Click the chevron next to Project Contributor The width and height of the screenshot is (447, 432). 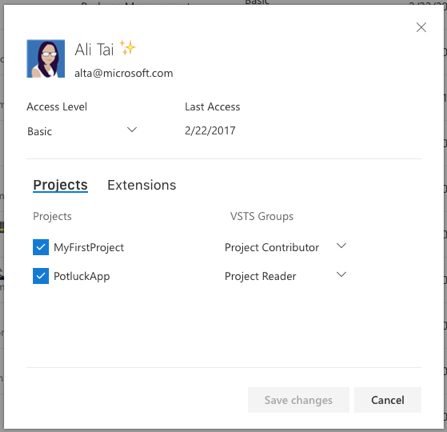341,246
